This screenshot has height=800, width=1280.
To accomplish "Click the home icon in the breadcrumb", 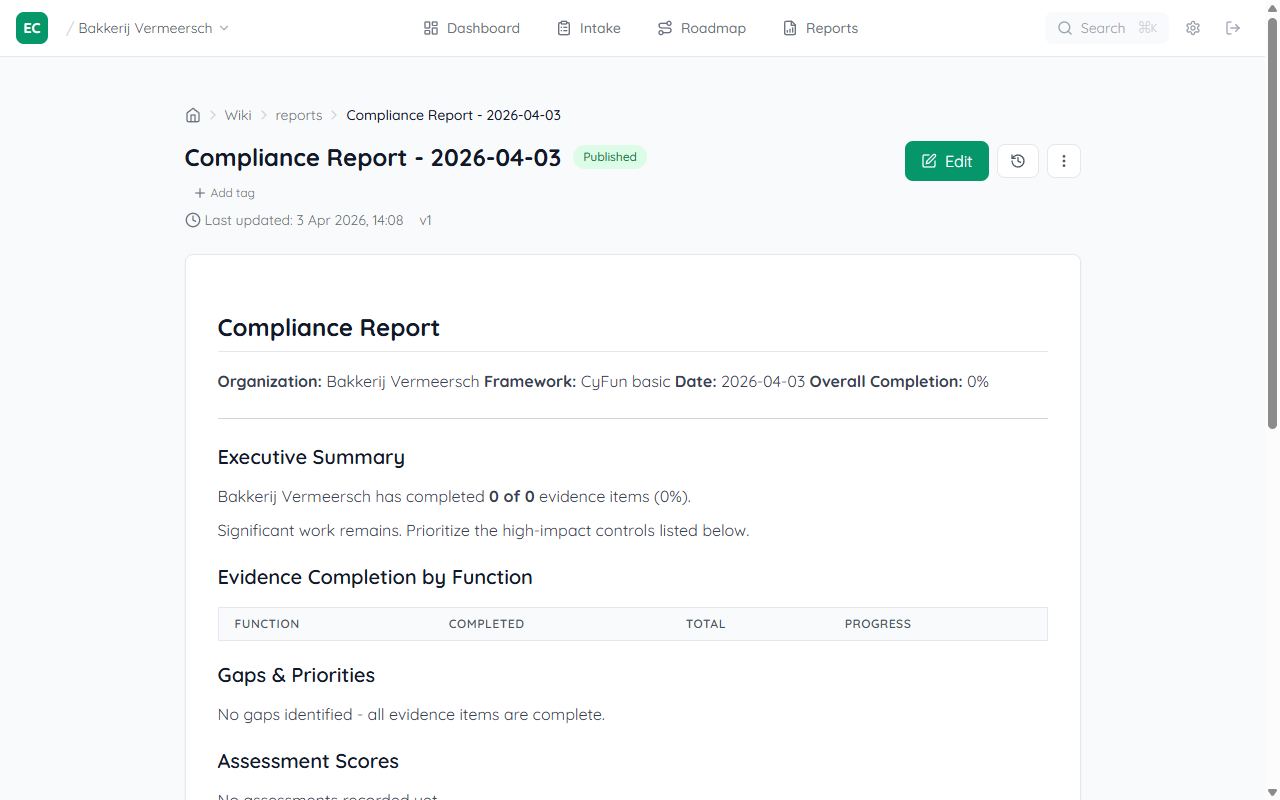I will (x=192, y=114).
